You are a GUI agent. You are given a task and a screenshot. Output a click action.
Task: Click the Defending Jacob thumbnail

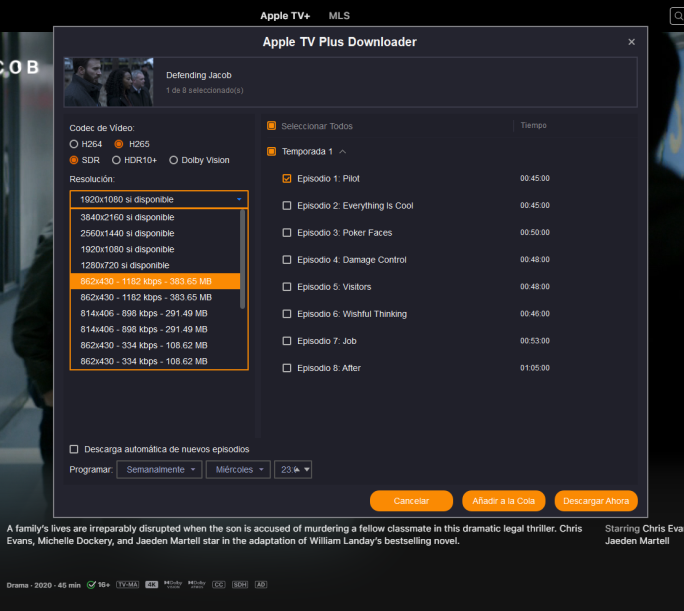point(109,81)
